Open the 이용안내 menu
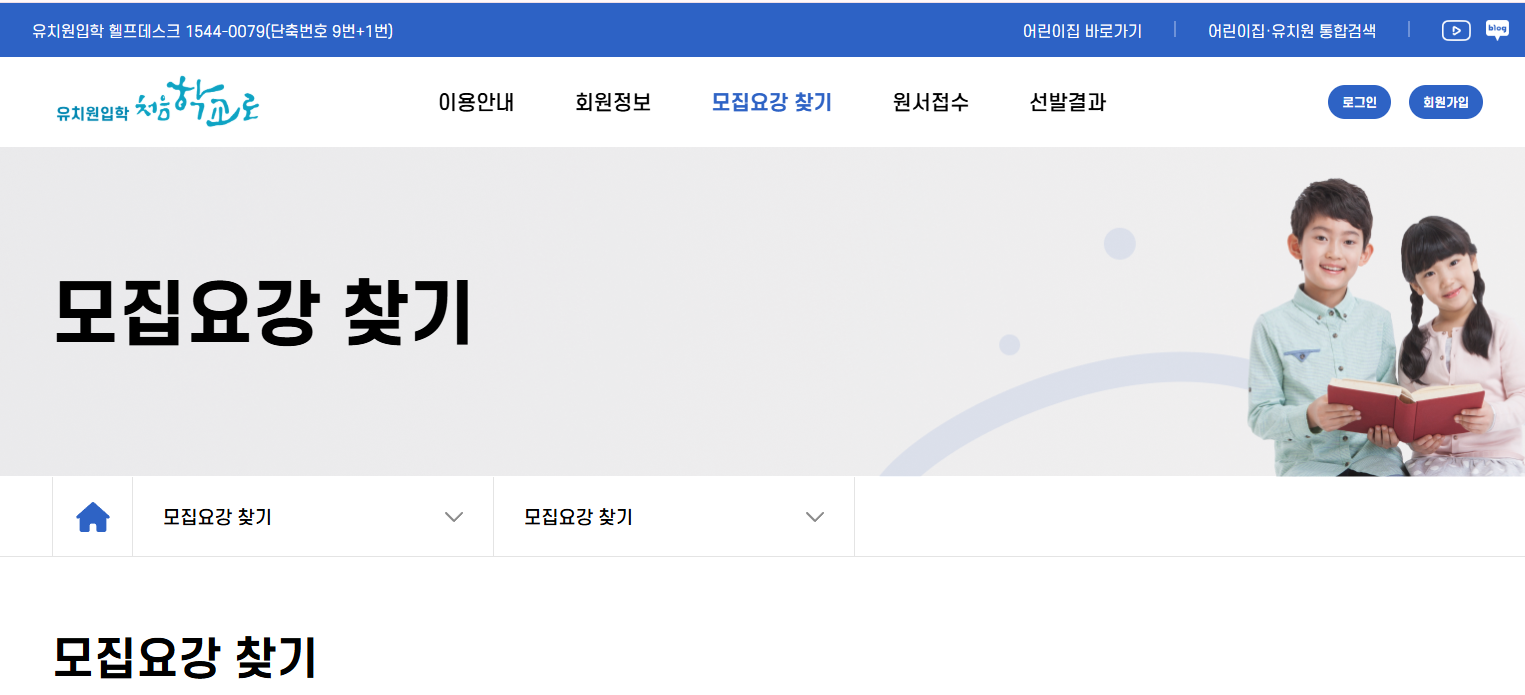 [476, 102]
